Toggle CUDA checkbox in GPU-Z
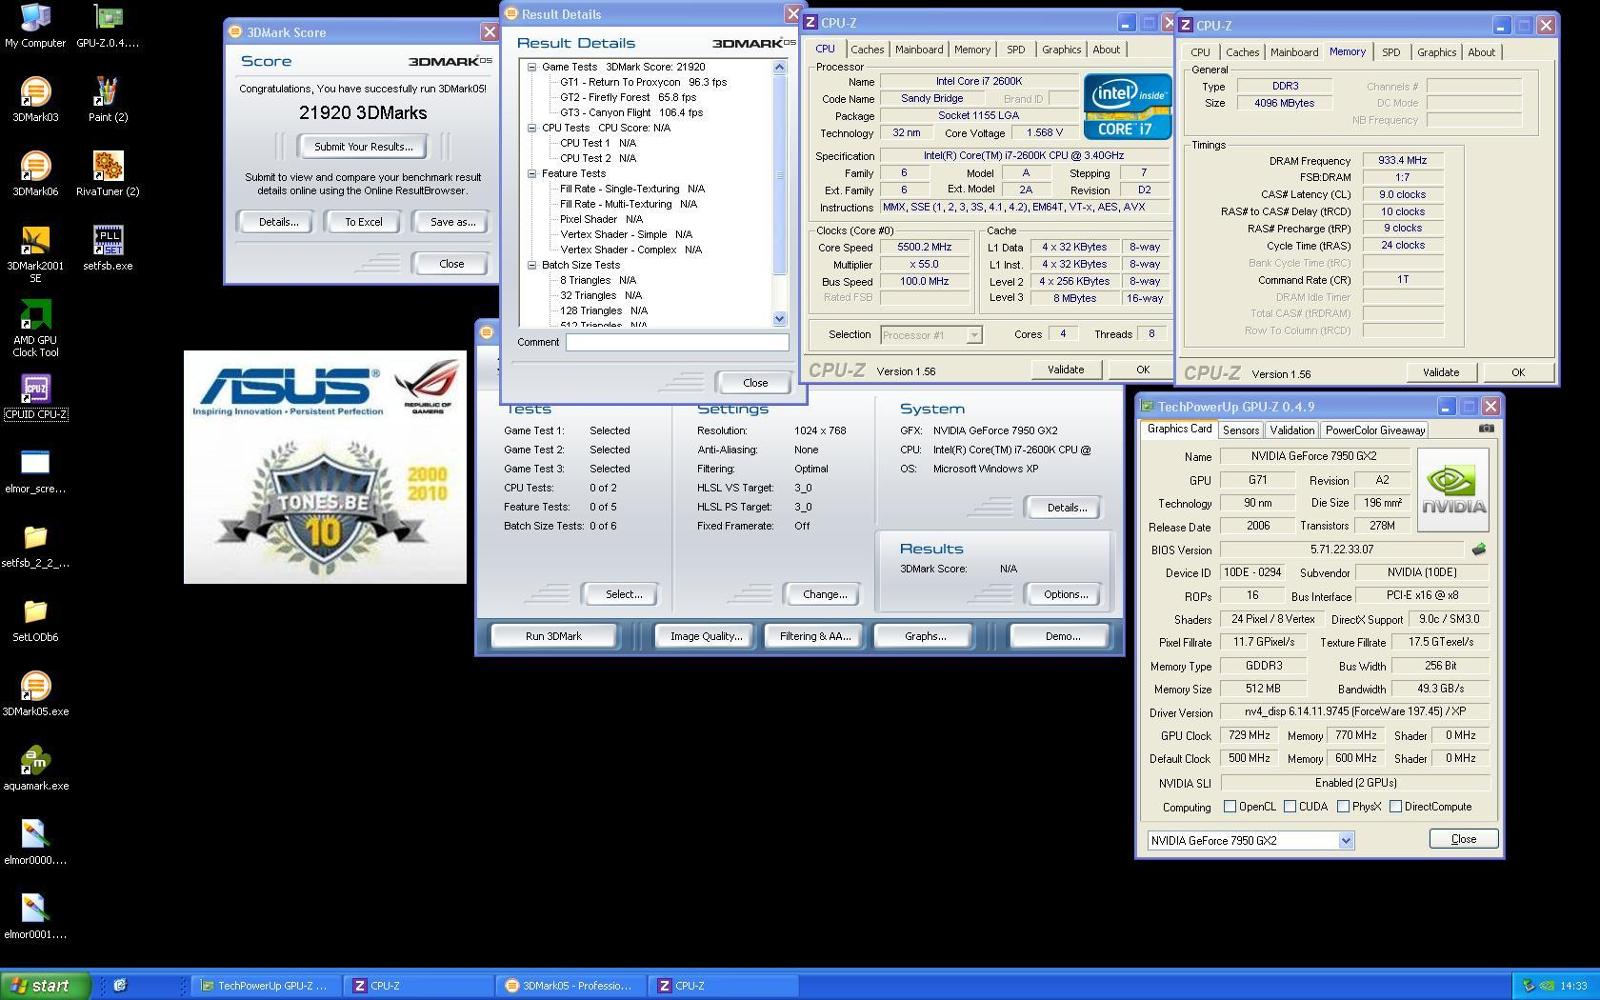This screenshot has height=1000, width=1600. click(1290, 806)
